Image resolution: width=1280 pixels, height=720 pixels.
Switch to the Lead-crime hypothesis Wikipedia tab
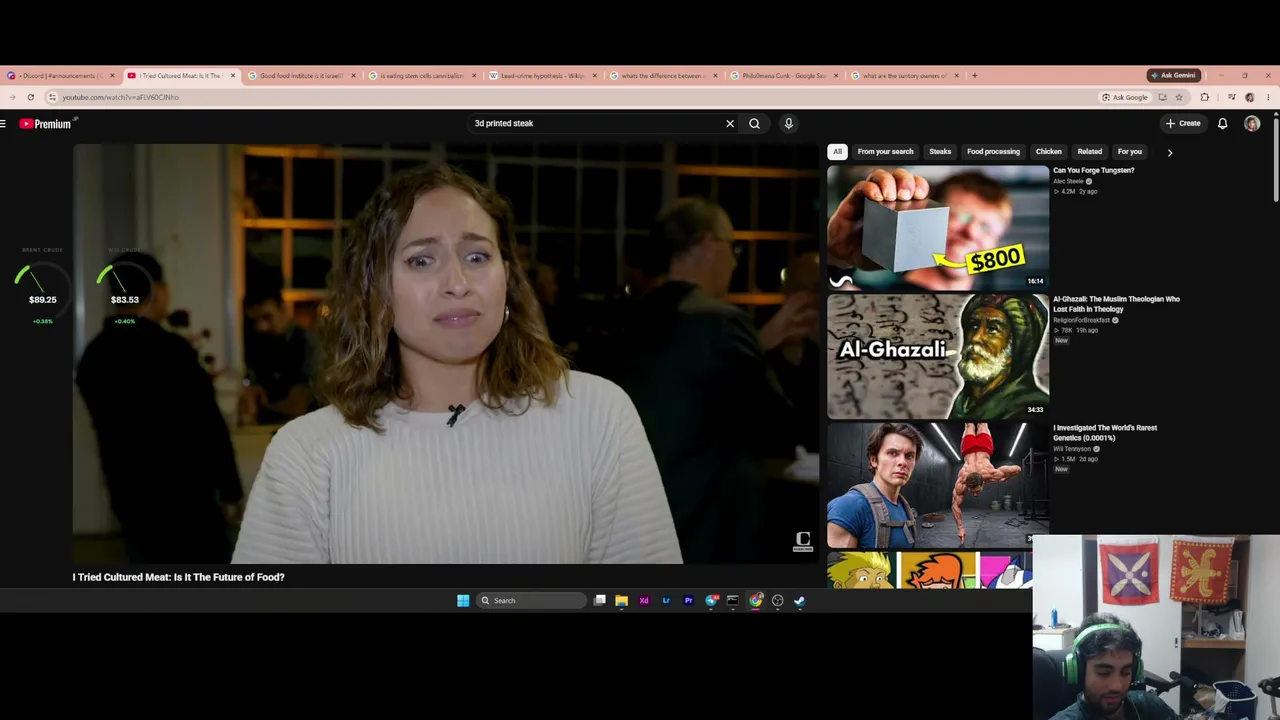click(x=541, y=76)
